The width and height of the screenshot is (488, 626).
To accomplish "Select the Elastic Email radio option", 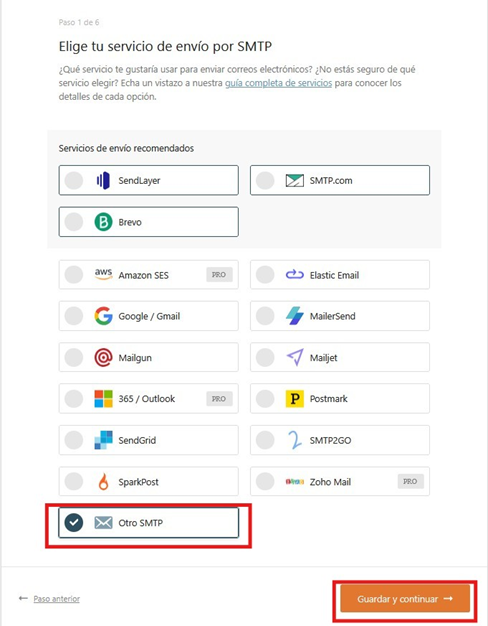I will (265, 275).
